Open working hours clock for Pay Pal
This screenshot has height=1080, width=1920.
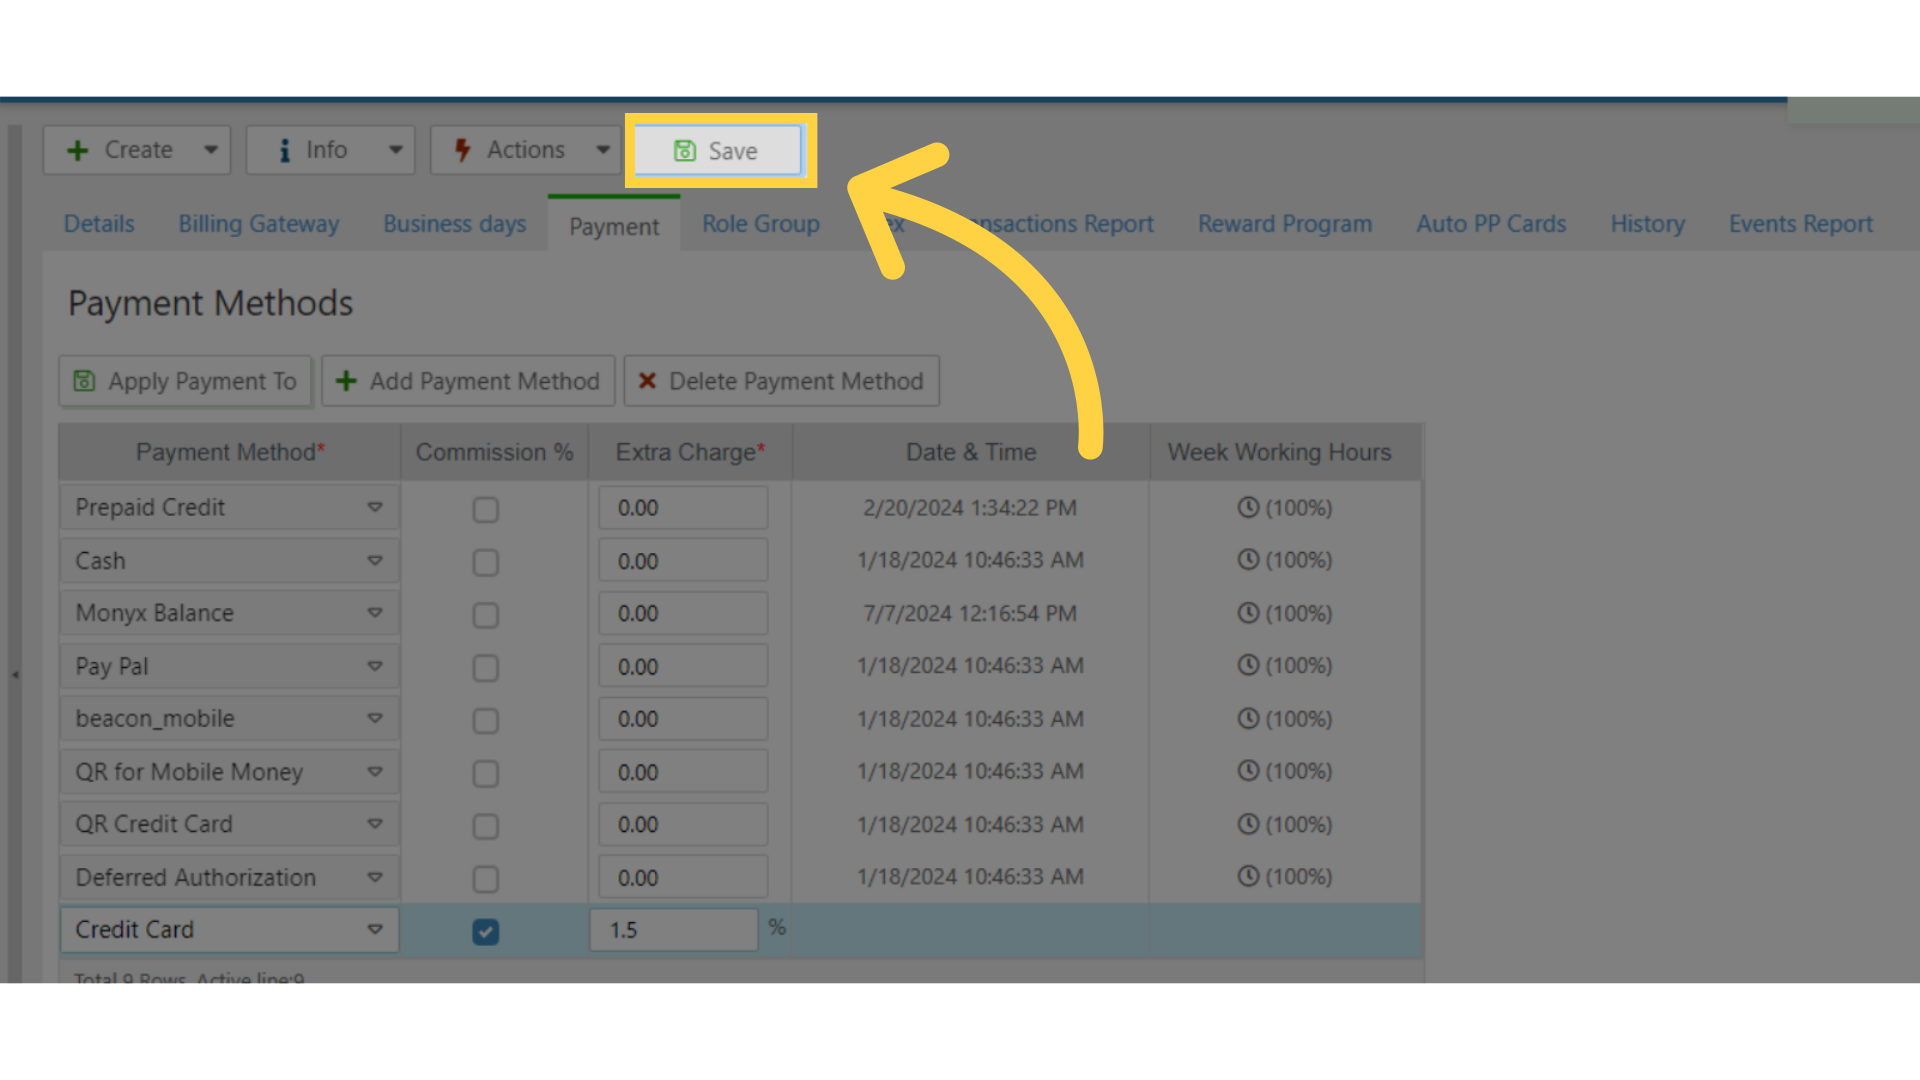point(1248,665)
